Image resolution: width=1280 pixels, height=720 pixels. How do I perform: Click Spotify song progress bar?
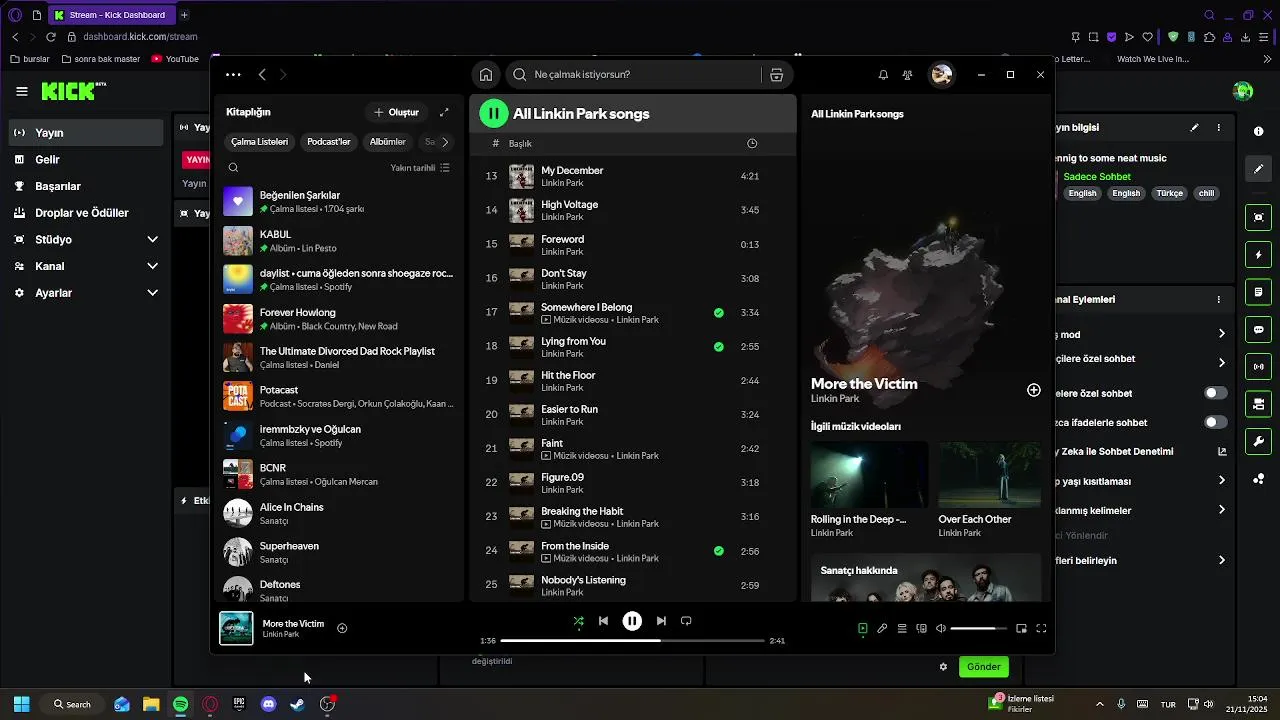tap(632, 641)
